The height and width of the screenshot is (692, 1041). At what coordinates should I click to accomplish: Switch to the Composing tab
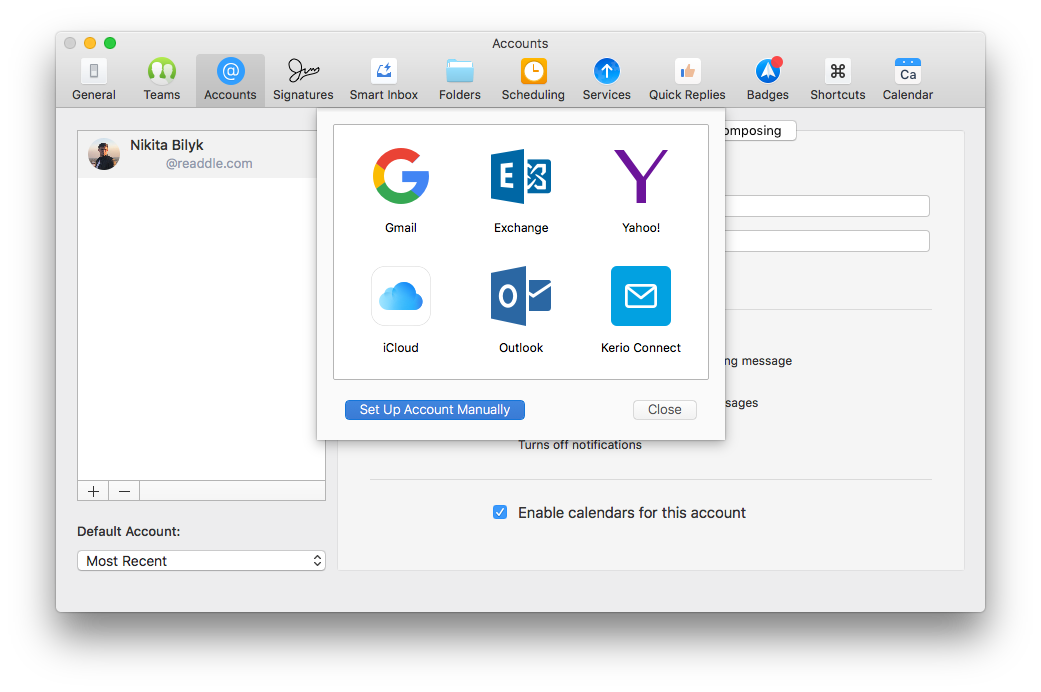point(755,130)
